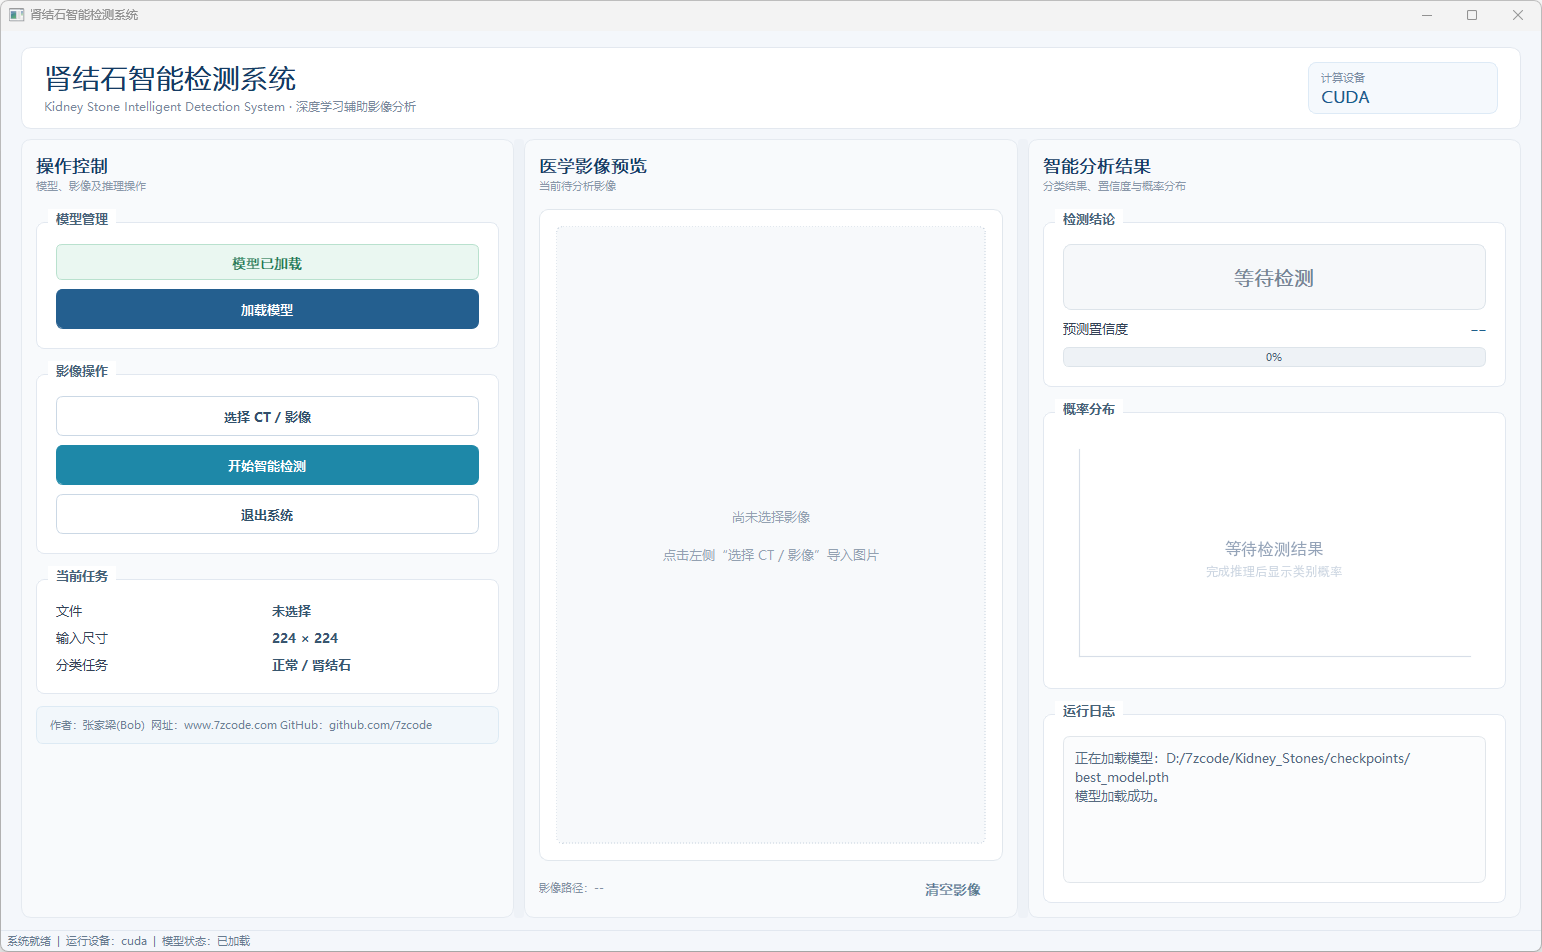Click 退出系统 to exit
The height and width of the screenshot is (952, 1542).
pos(267,514)
